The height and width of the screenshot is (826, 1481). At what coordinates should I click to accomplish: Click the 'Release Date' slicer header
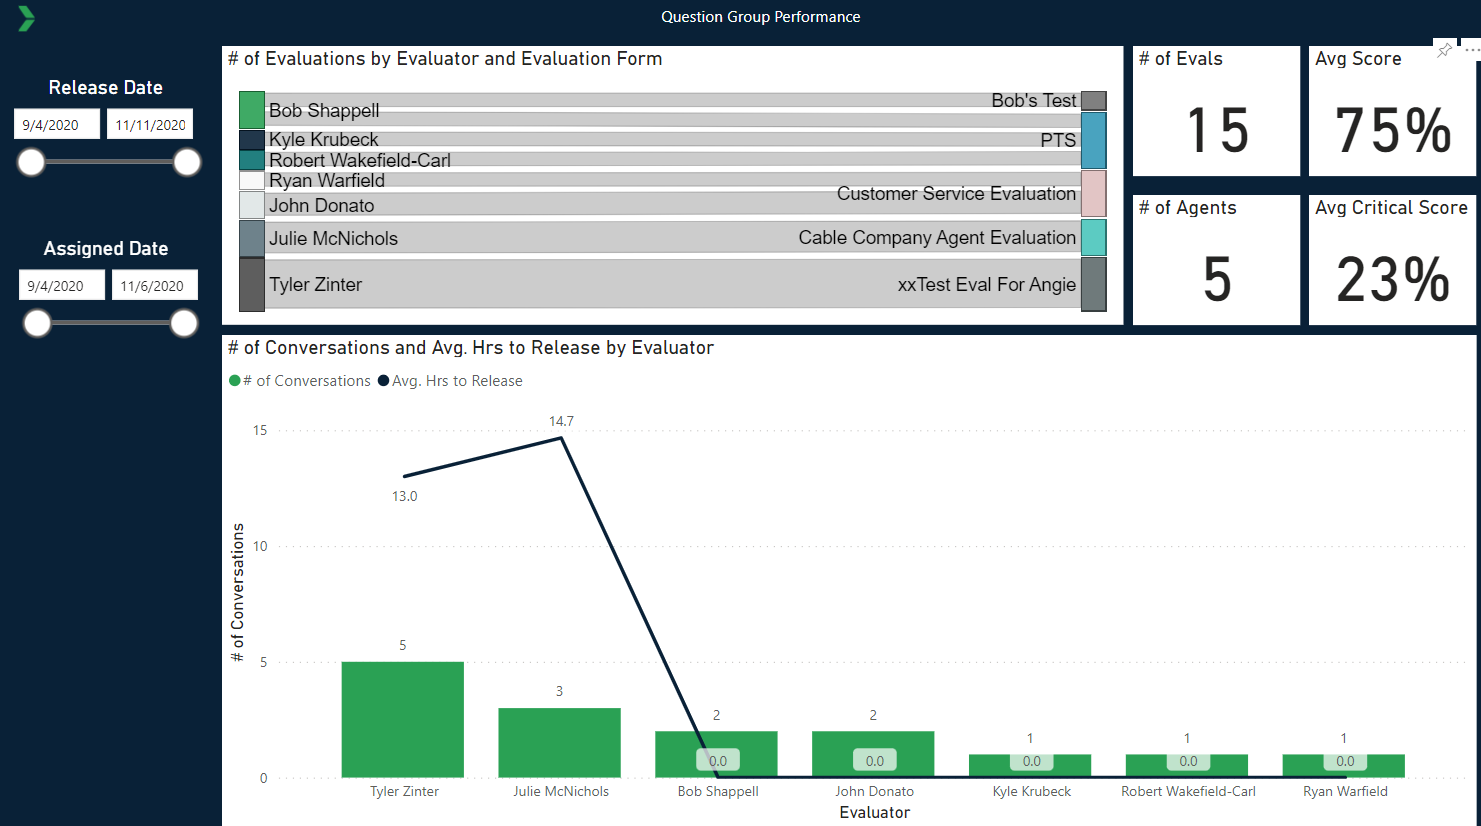pyautogui.click(x=106, y=88)
